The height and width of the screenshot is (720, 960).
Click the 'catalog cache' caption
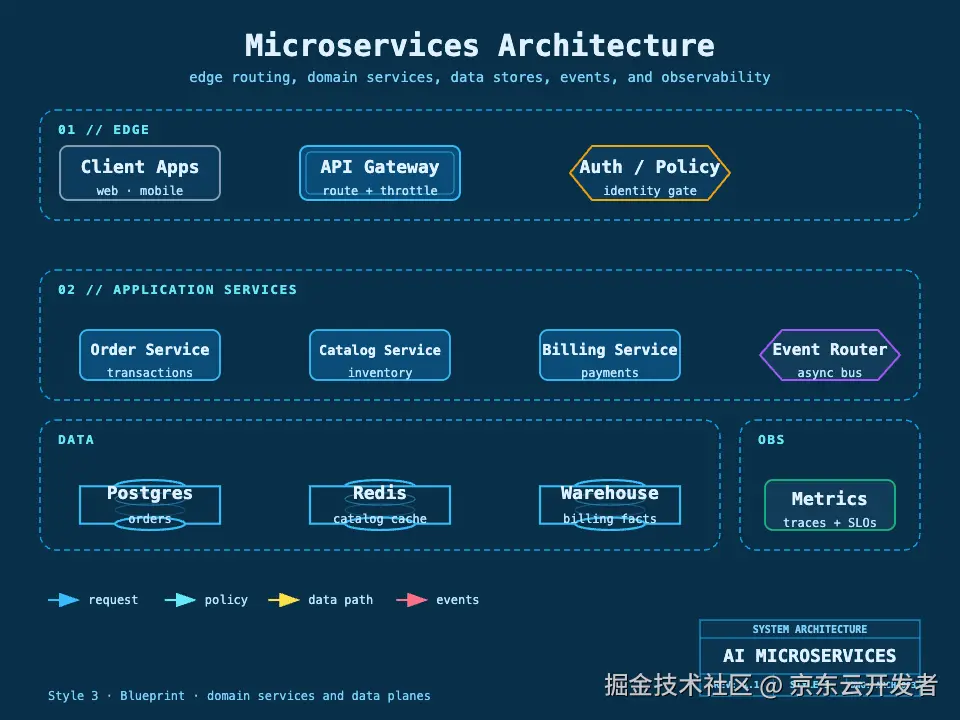[x=380, y=519]
